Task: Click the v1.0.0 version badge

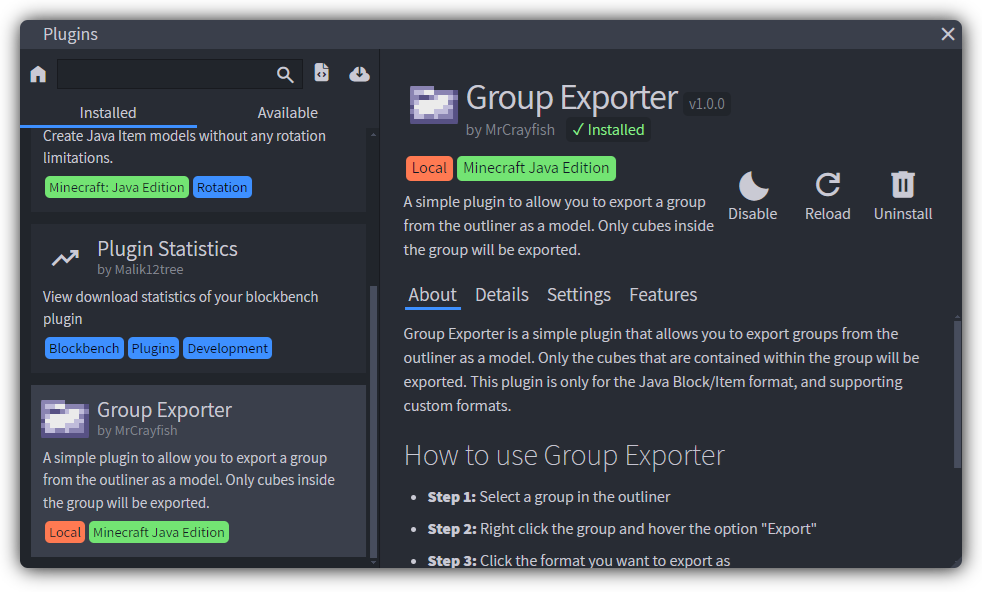Action: coord(707,104)
